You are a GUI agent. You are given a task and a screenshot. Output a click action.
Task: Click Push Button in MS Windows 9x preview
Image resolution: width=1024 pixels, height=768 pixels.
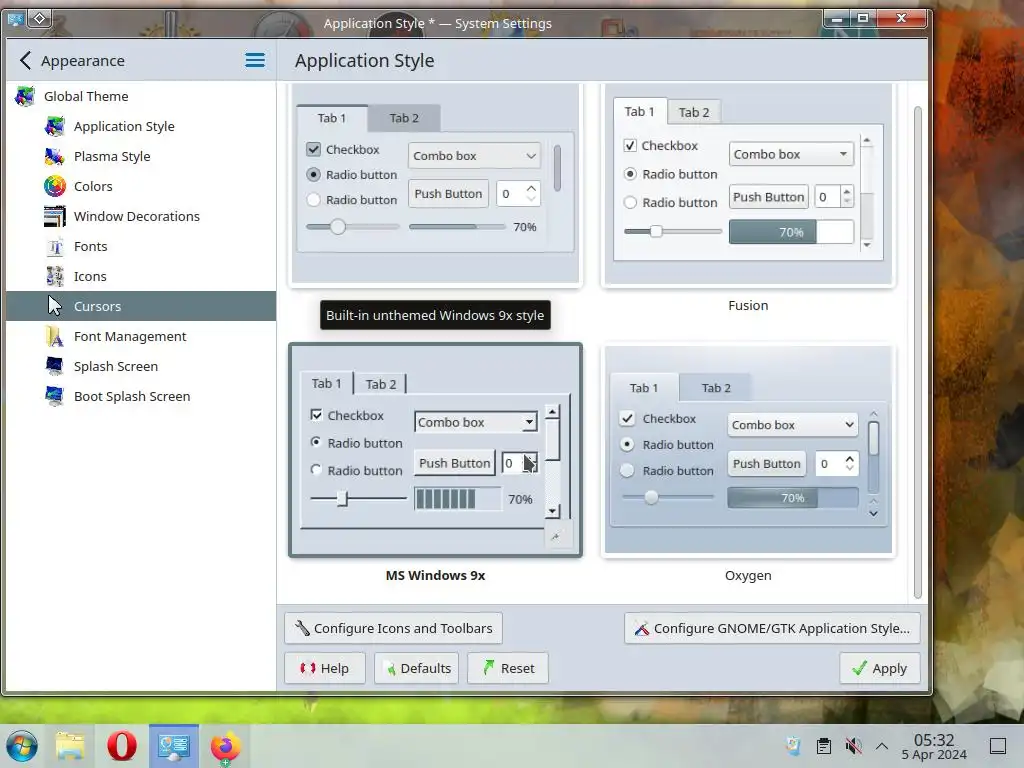pyautogui.click(x=455, y=463)
